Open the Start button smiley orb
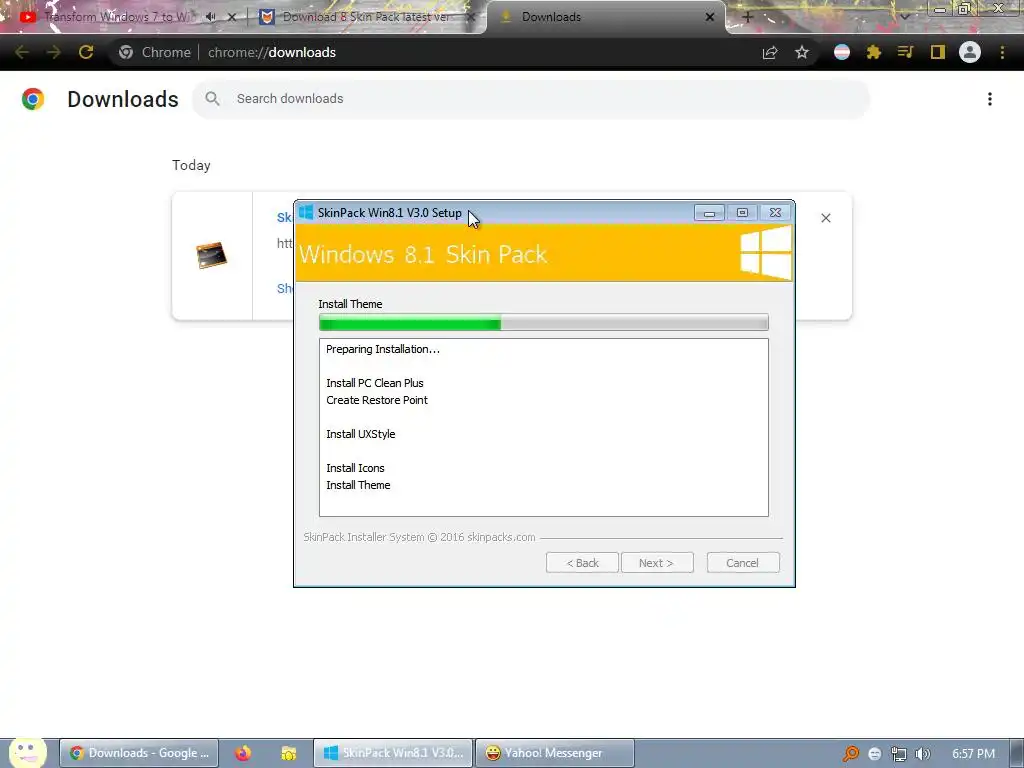1024x768 pixels. pos(27,752)
